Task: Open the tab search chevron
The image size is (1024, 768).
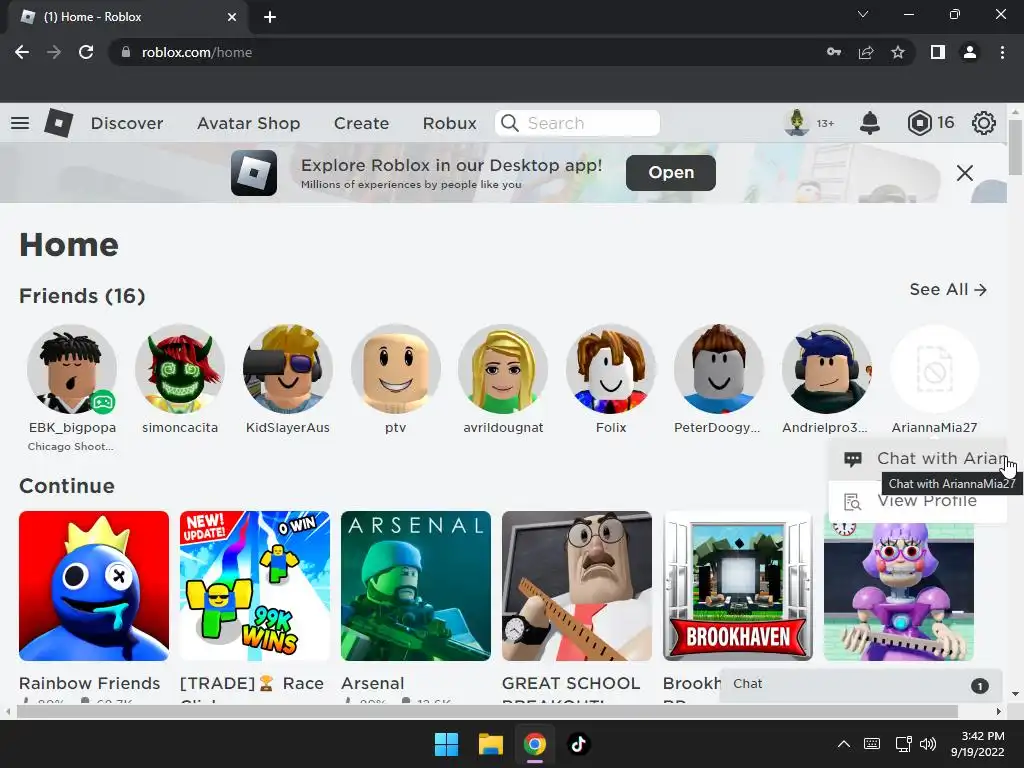Action: pyautogui.click(x=863, y=14)
